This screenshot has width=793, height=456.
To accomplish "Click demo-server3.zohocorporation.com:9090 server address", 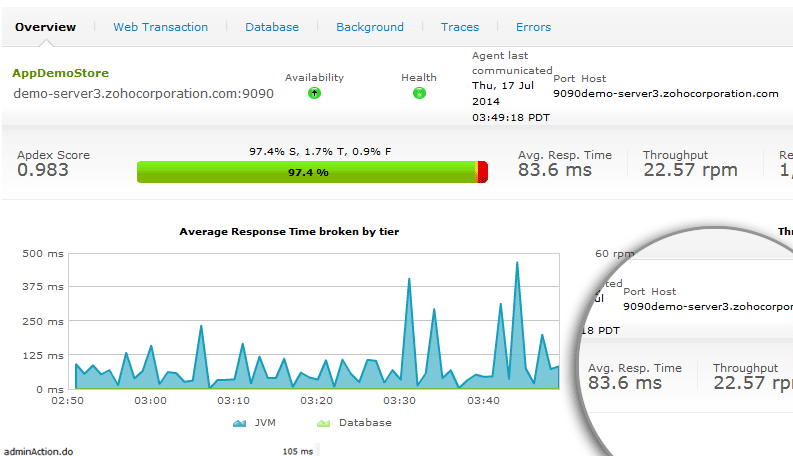I will (x=144, y=94).
